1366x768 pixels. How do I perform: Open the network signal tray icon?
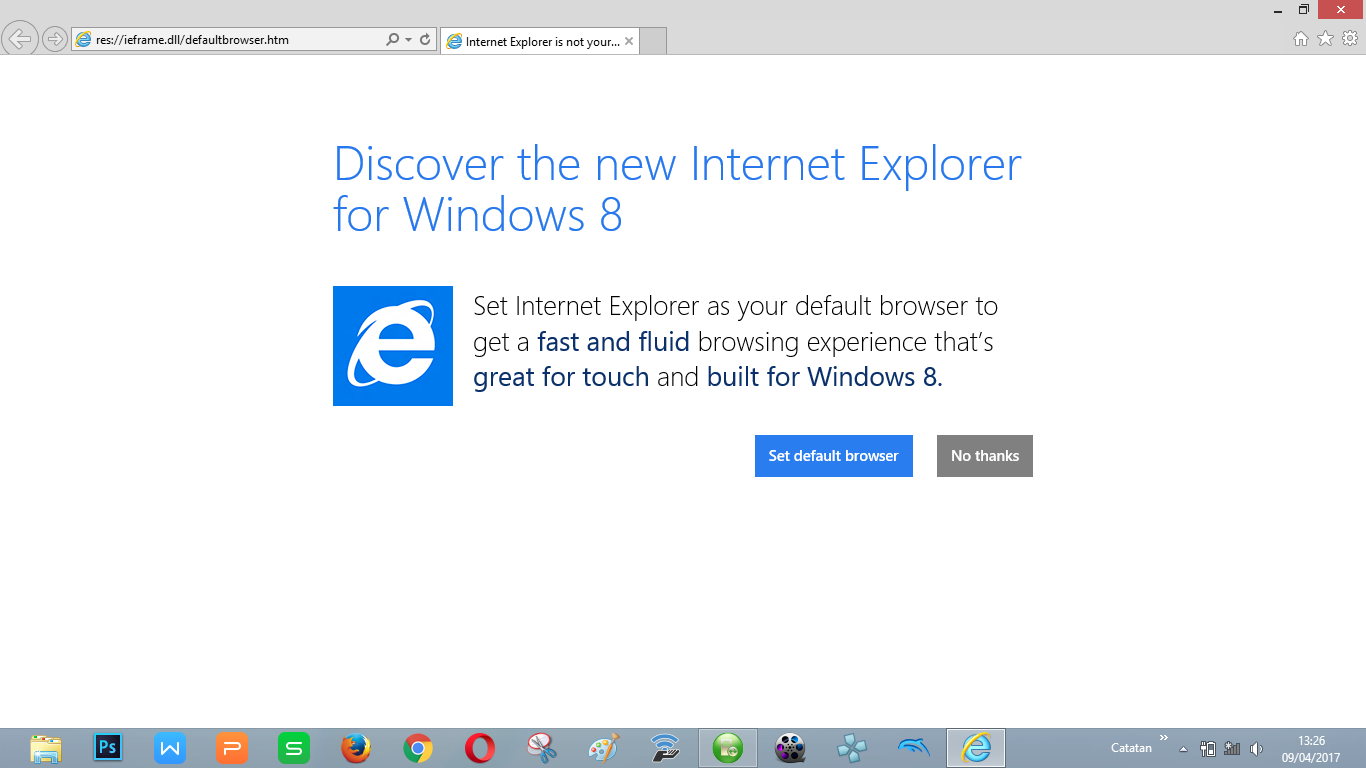pos(1232,748)
